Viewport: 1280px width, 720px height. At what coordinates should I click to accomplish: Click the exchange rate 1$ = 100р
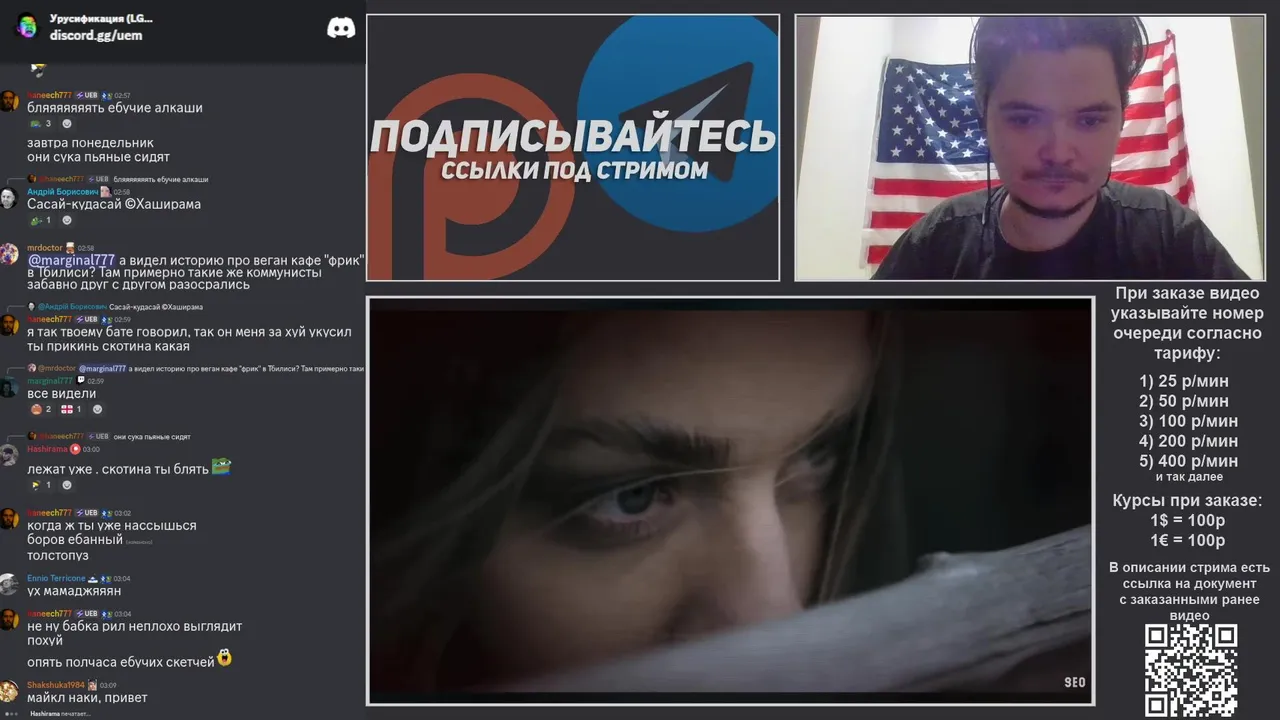pos(1188,521)
